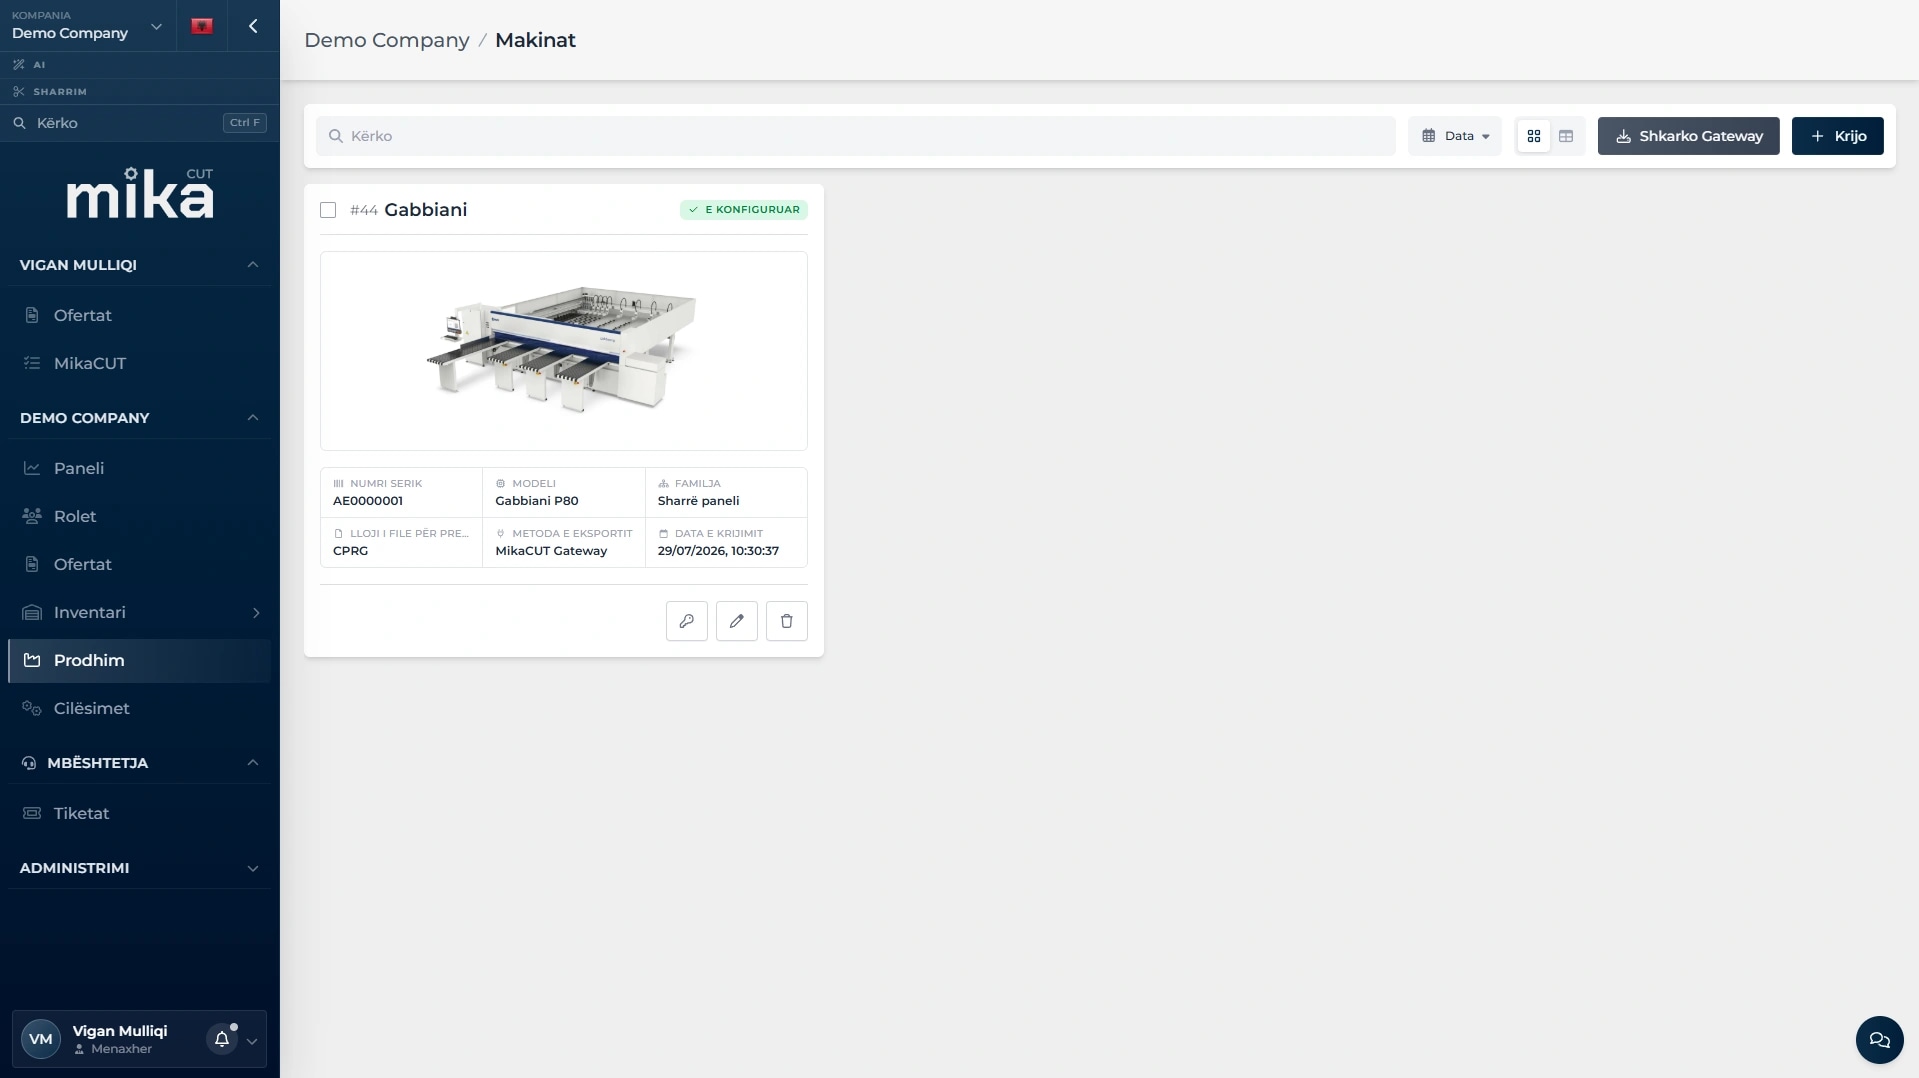Switch to grid card view
Viewport: 1919px width, 1078px height.
(x=1534, y=136)
